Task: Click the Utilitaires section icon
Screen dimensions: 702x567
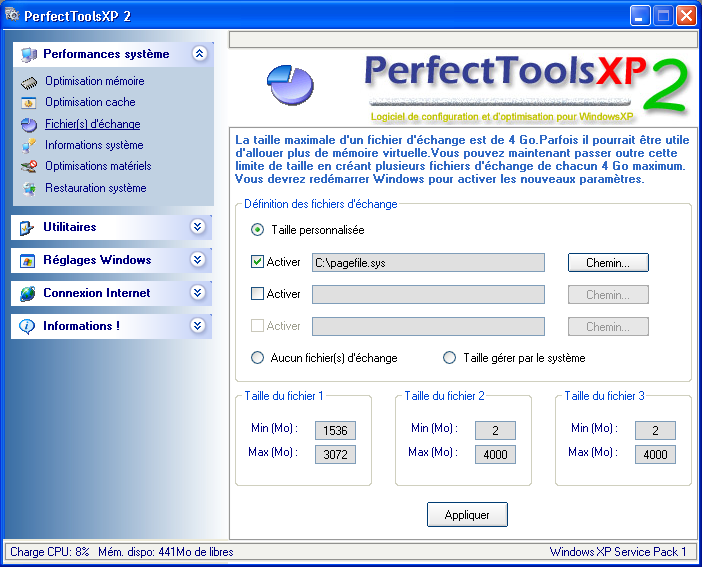Action: 26,228
